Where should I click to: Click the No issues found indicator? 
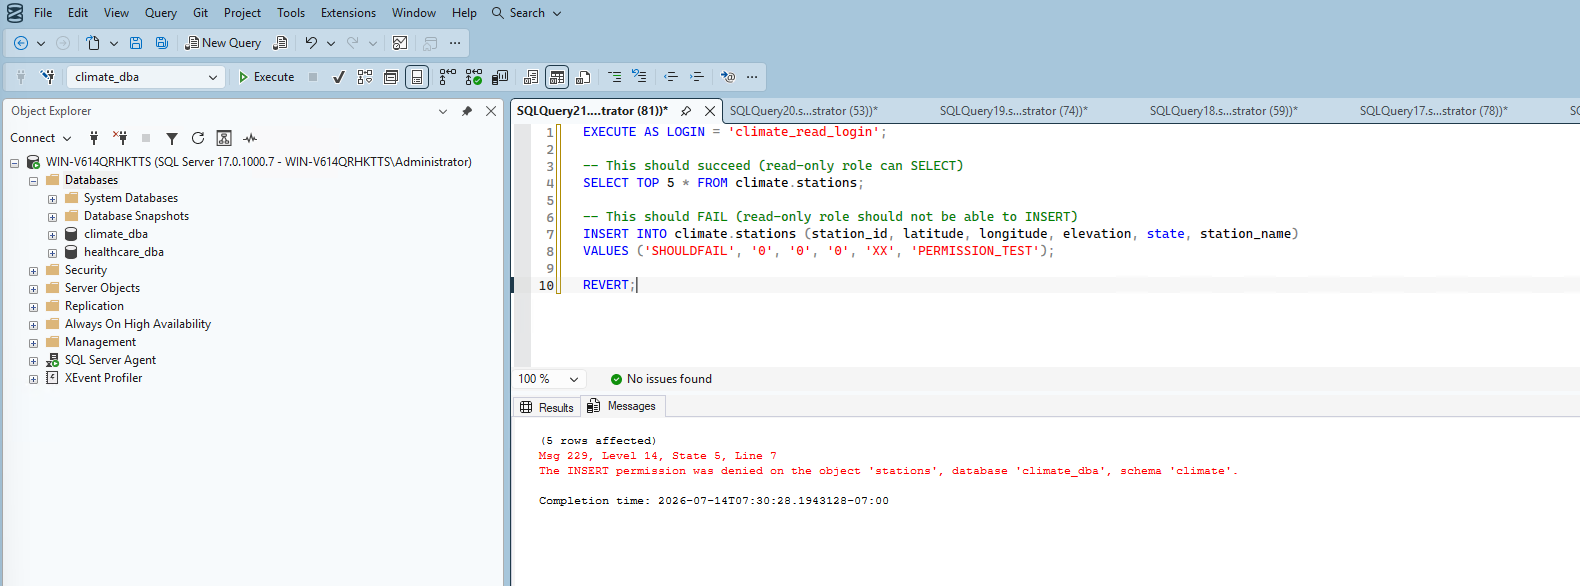point(661,379)
